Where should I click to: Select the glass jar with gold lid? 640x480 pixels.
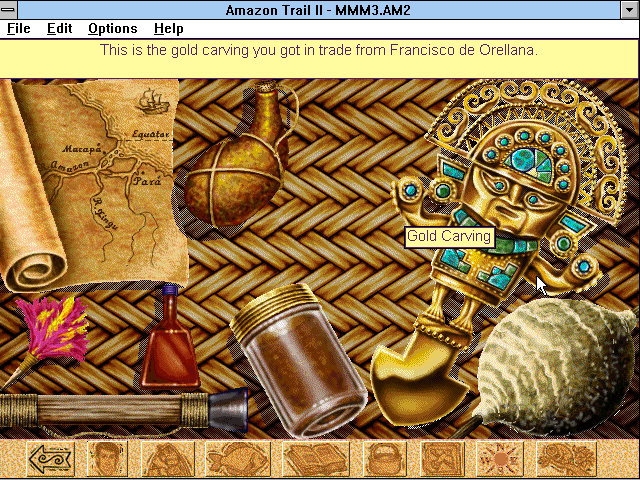coord(298,361)
